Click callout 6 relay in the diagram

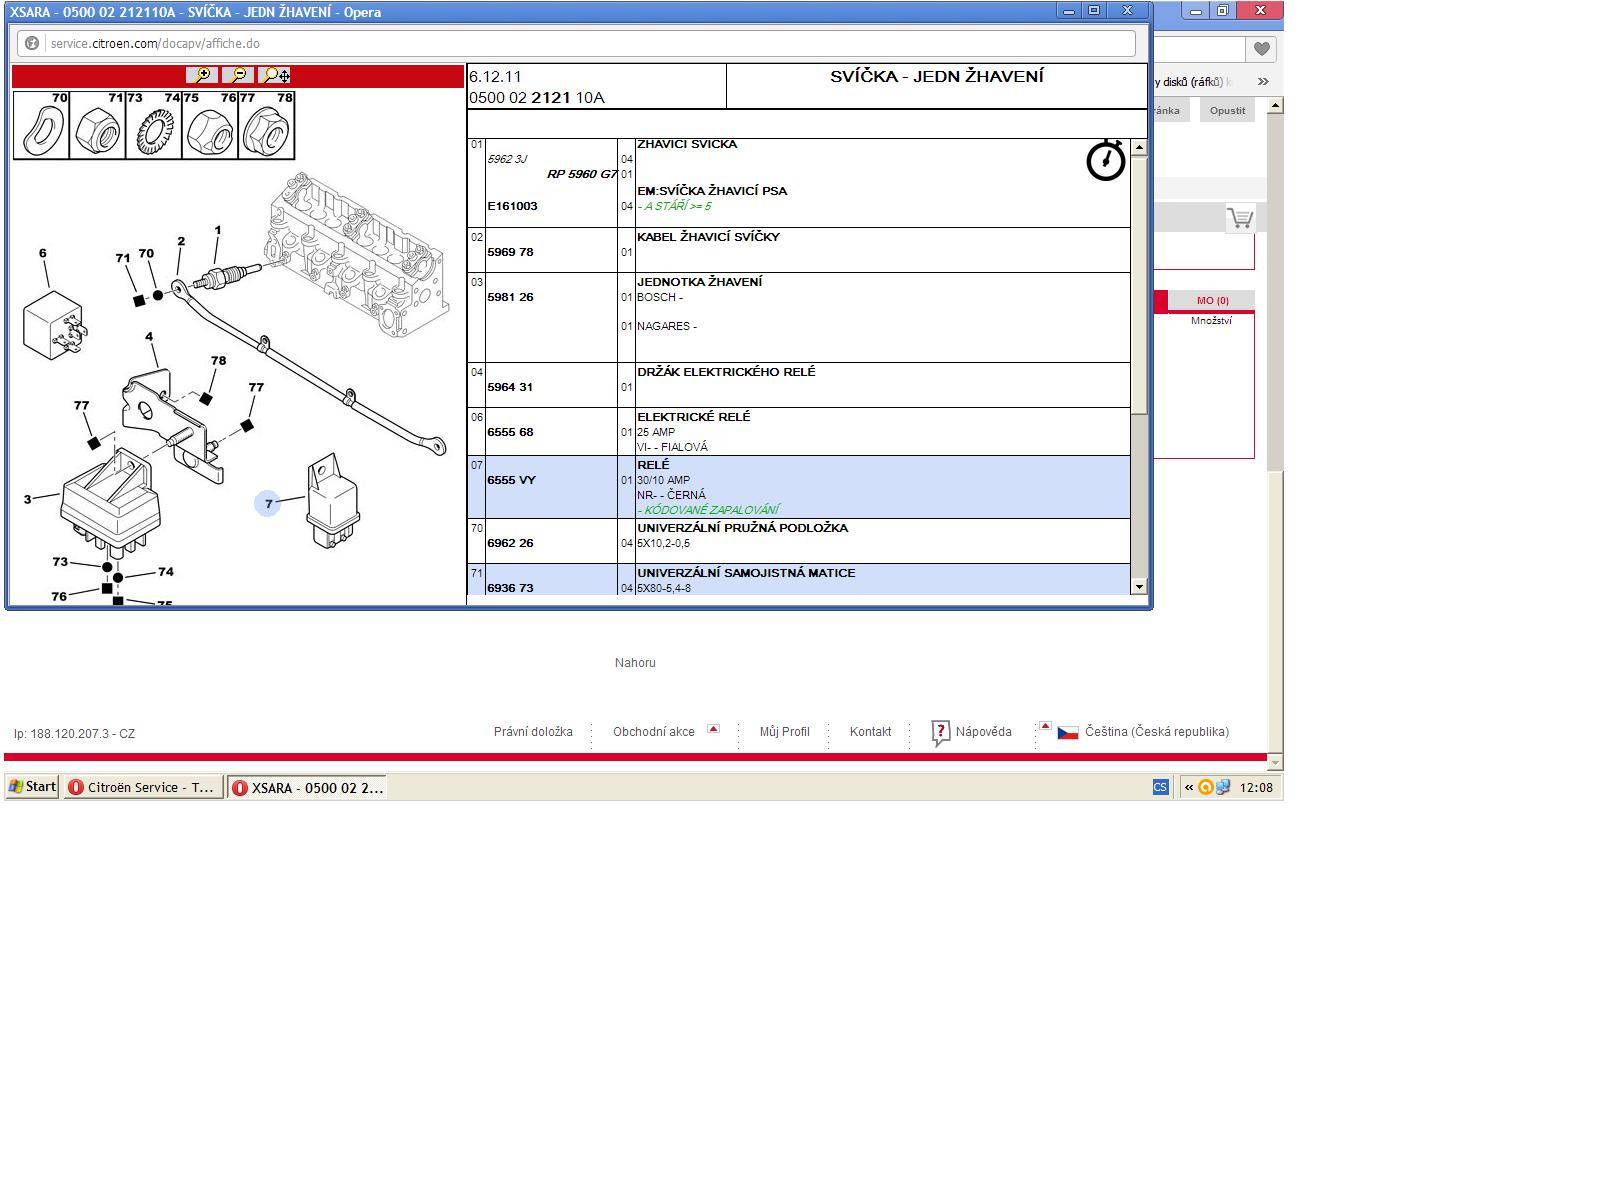43,254
